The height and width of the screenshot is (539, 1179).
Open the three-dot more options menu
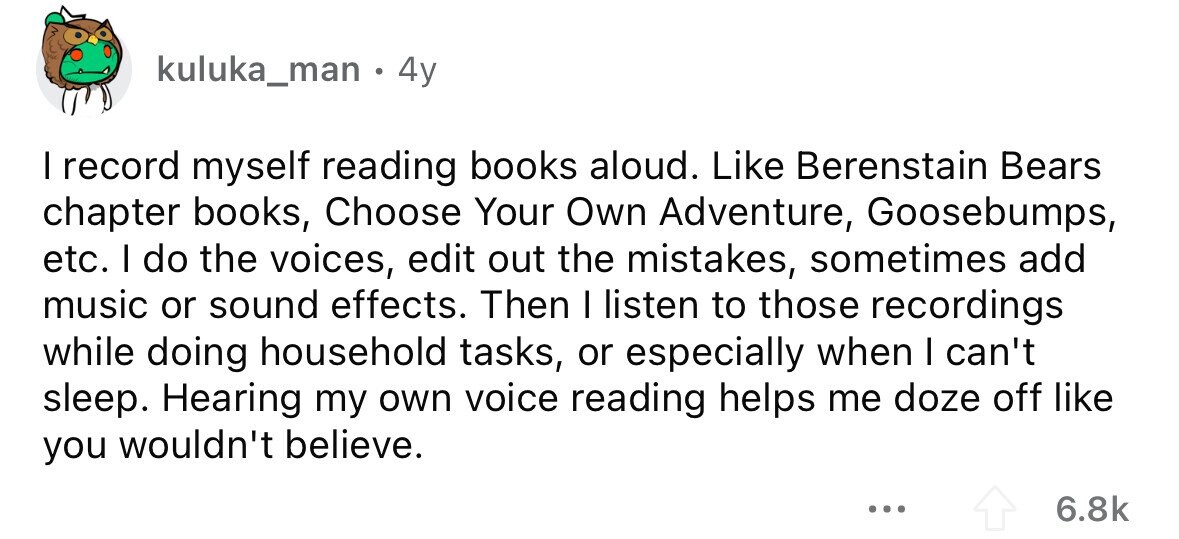(886, 510)
